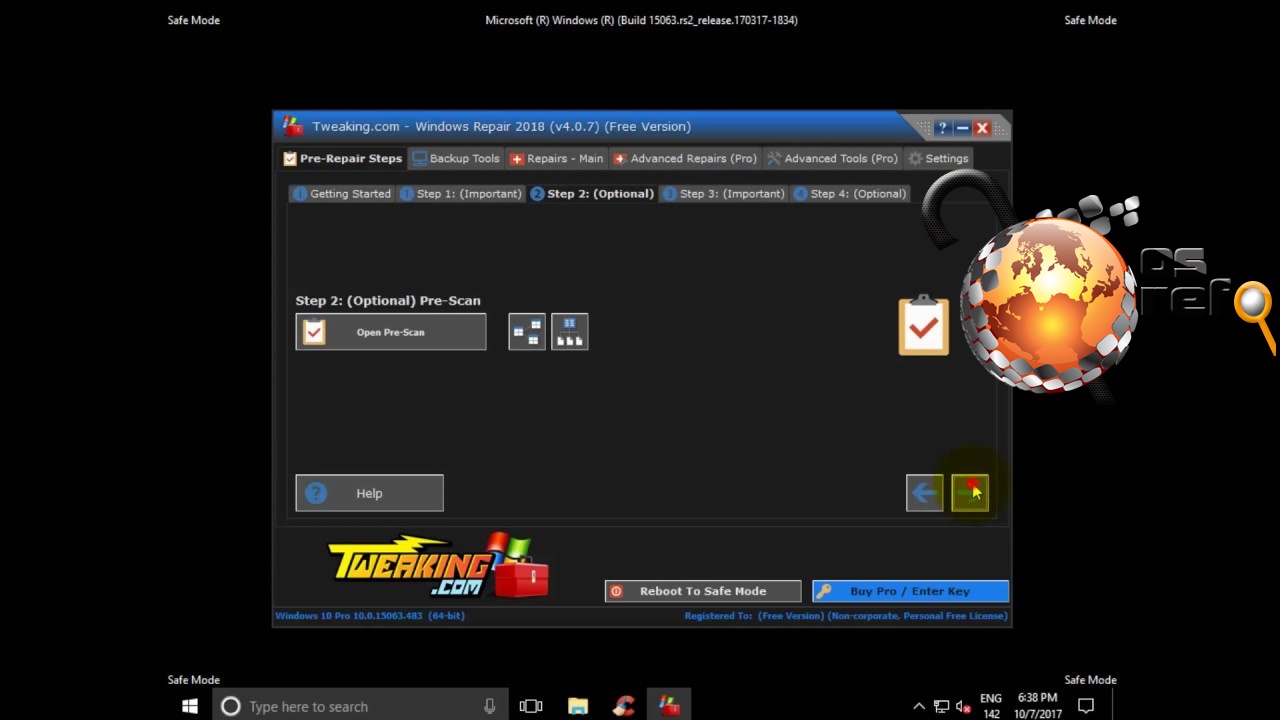Image resolution: width=1280 pixels, height=720 pixels.
Task: Click the app icon in title bar
Action: click(293, 126)
